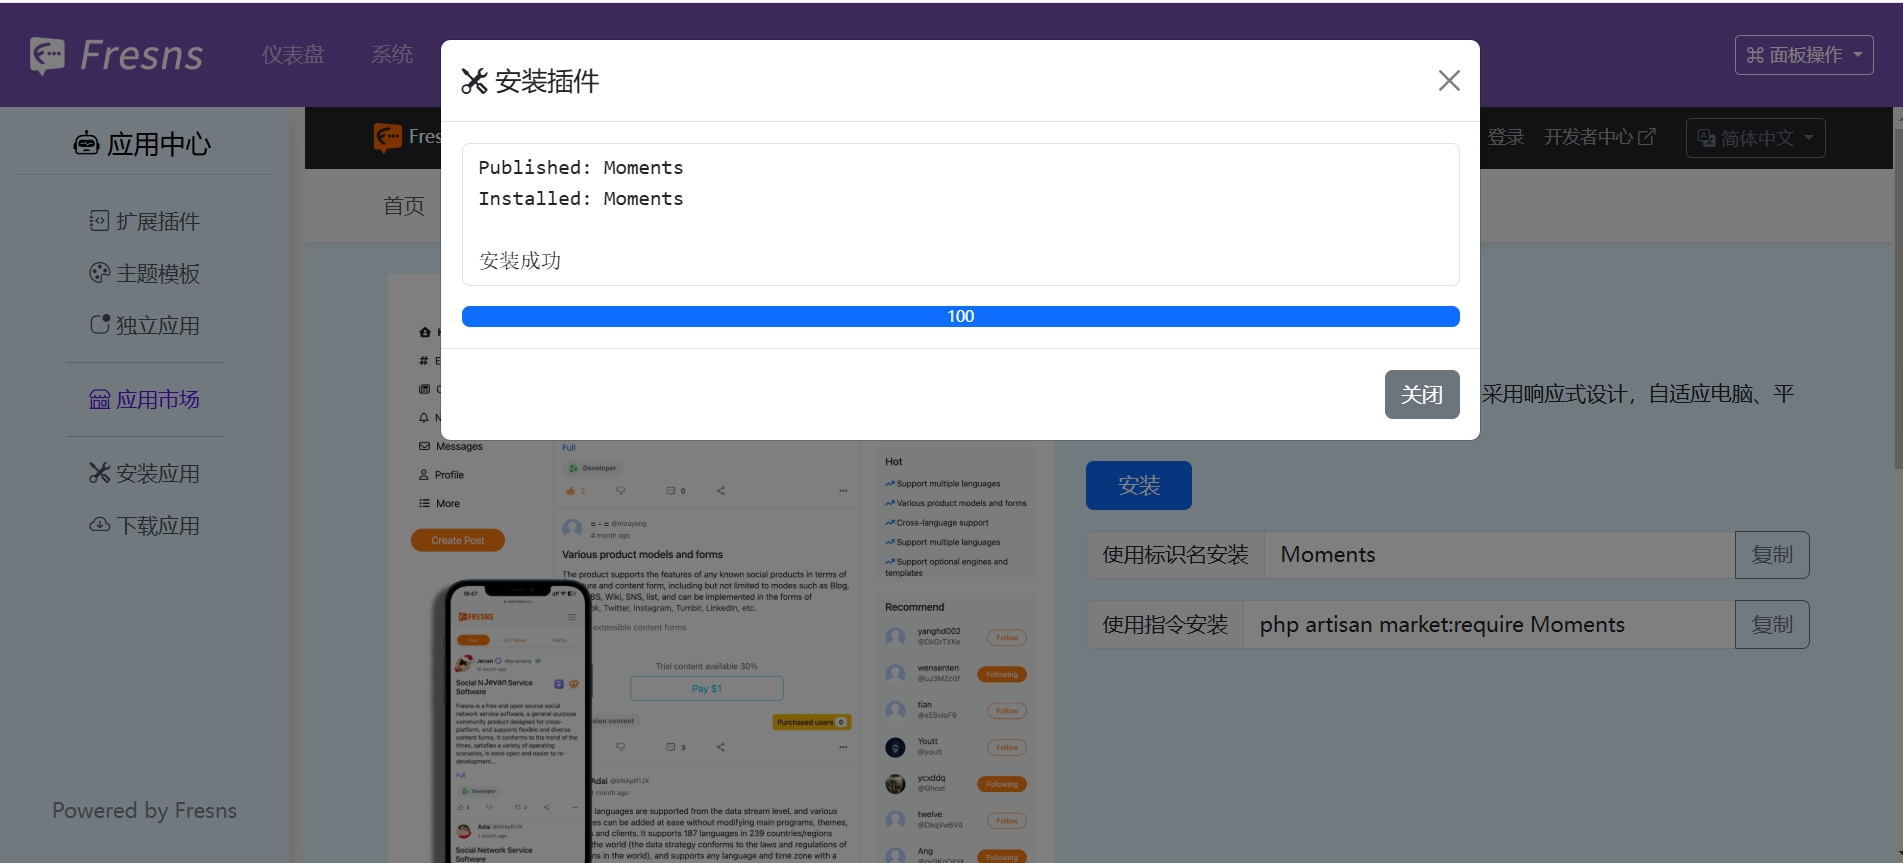Screen dimensions: 1903x863
Task: Copy the Moments identifier with 复制
Action: [x=1771, y=554]
